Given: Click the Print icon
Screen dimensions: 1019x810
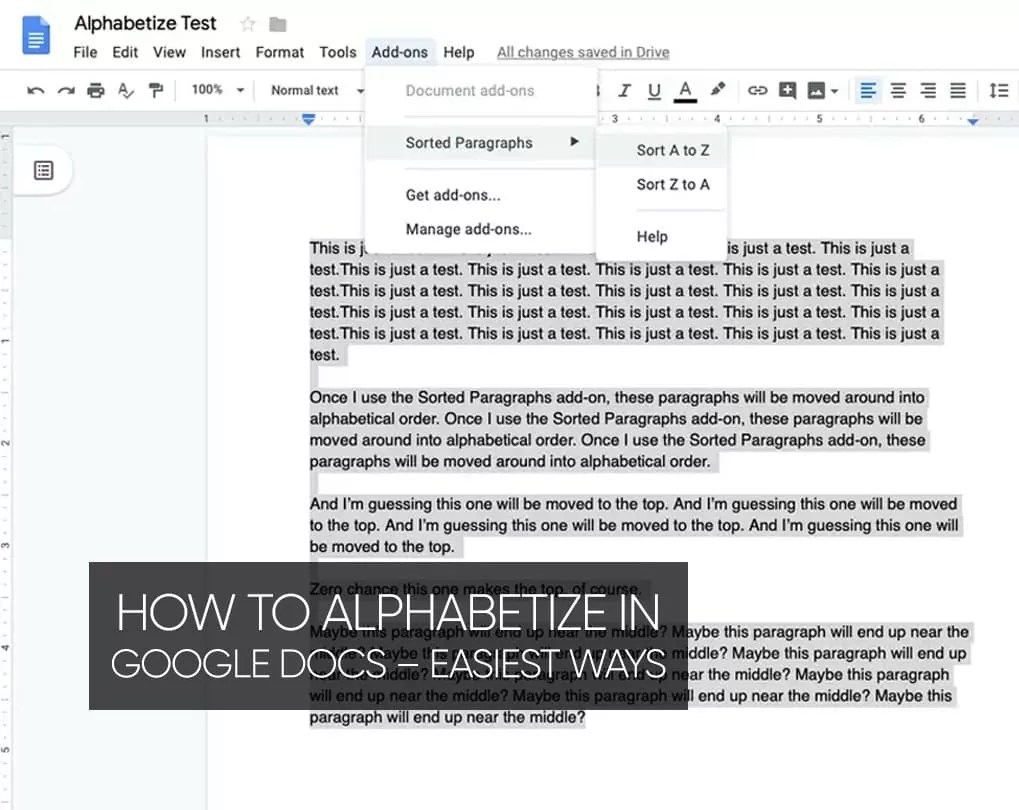Looking at the screenshot, I should point(95,90).
